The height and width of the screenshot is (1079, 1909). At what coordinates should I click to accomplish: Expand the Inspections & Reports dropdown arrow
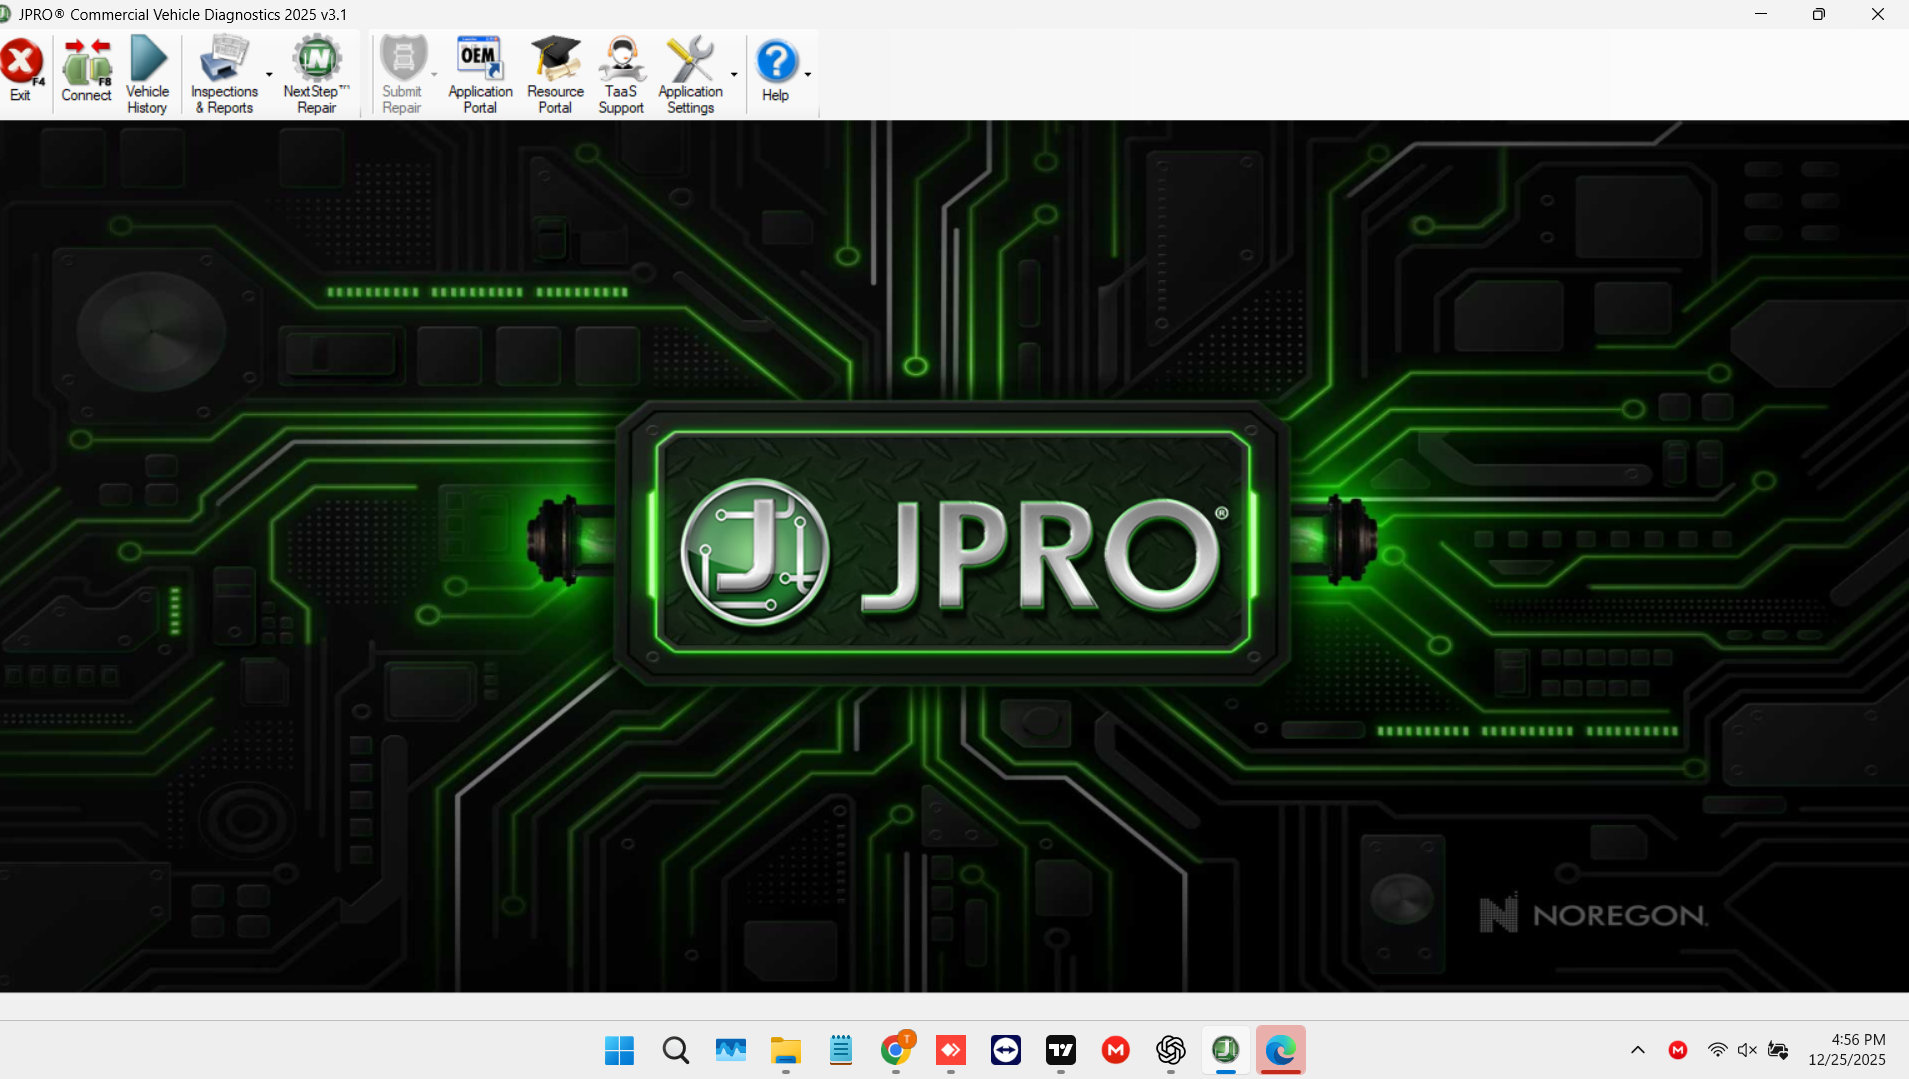(268, 75)
